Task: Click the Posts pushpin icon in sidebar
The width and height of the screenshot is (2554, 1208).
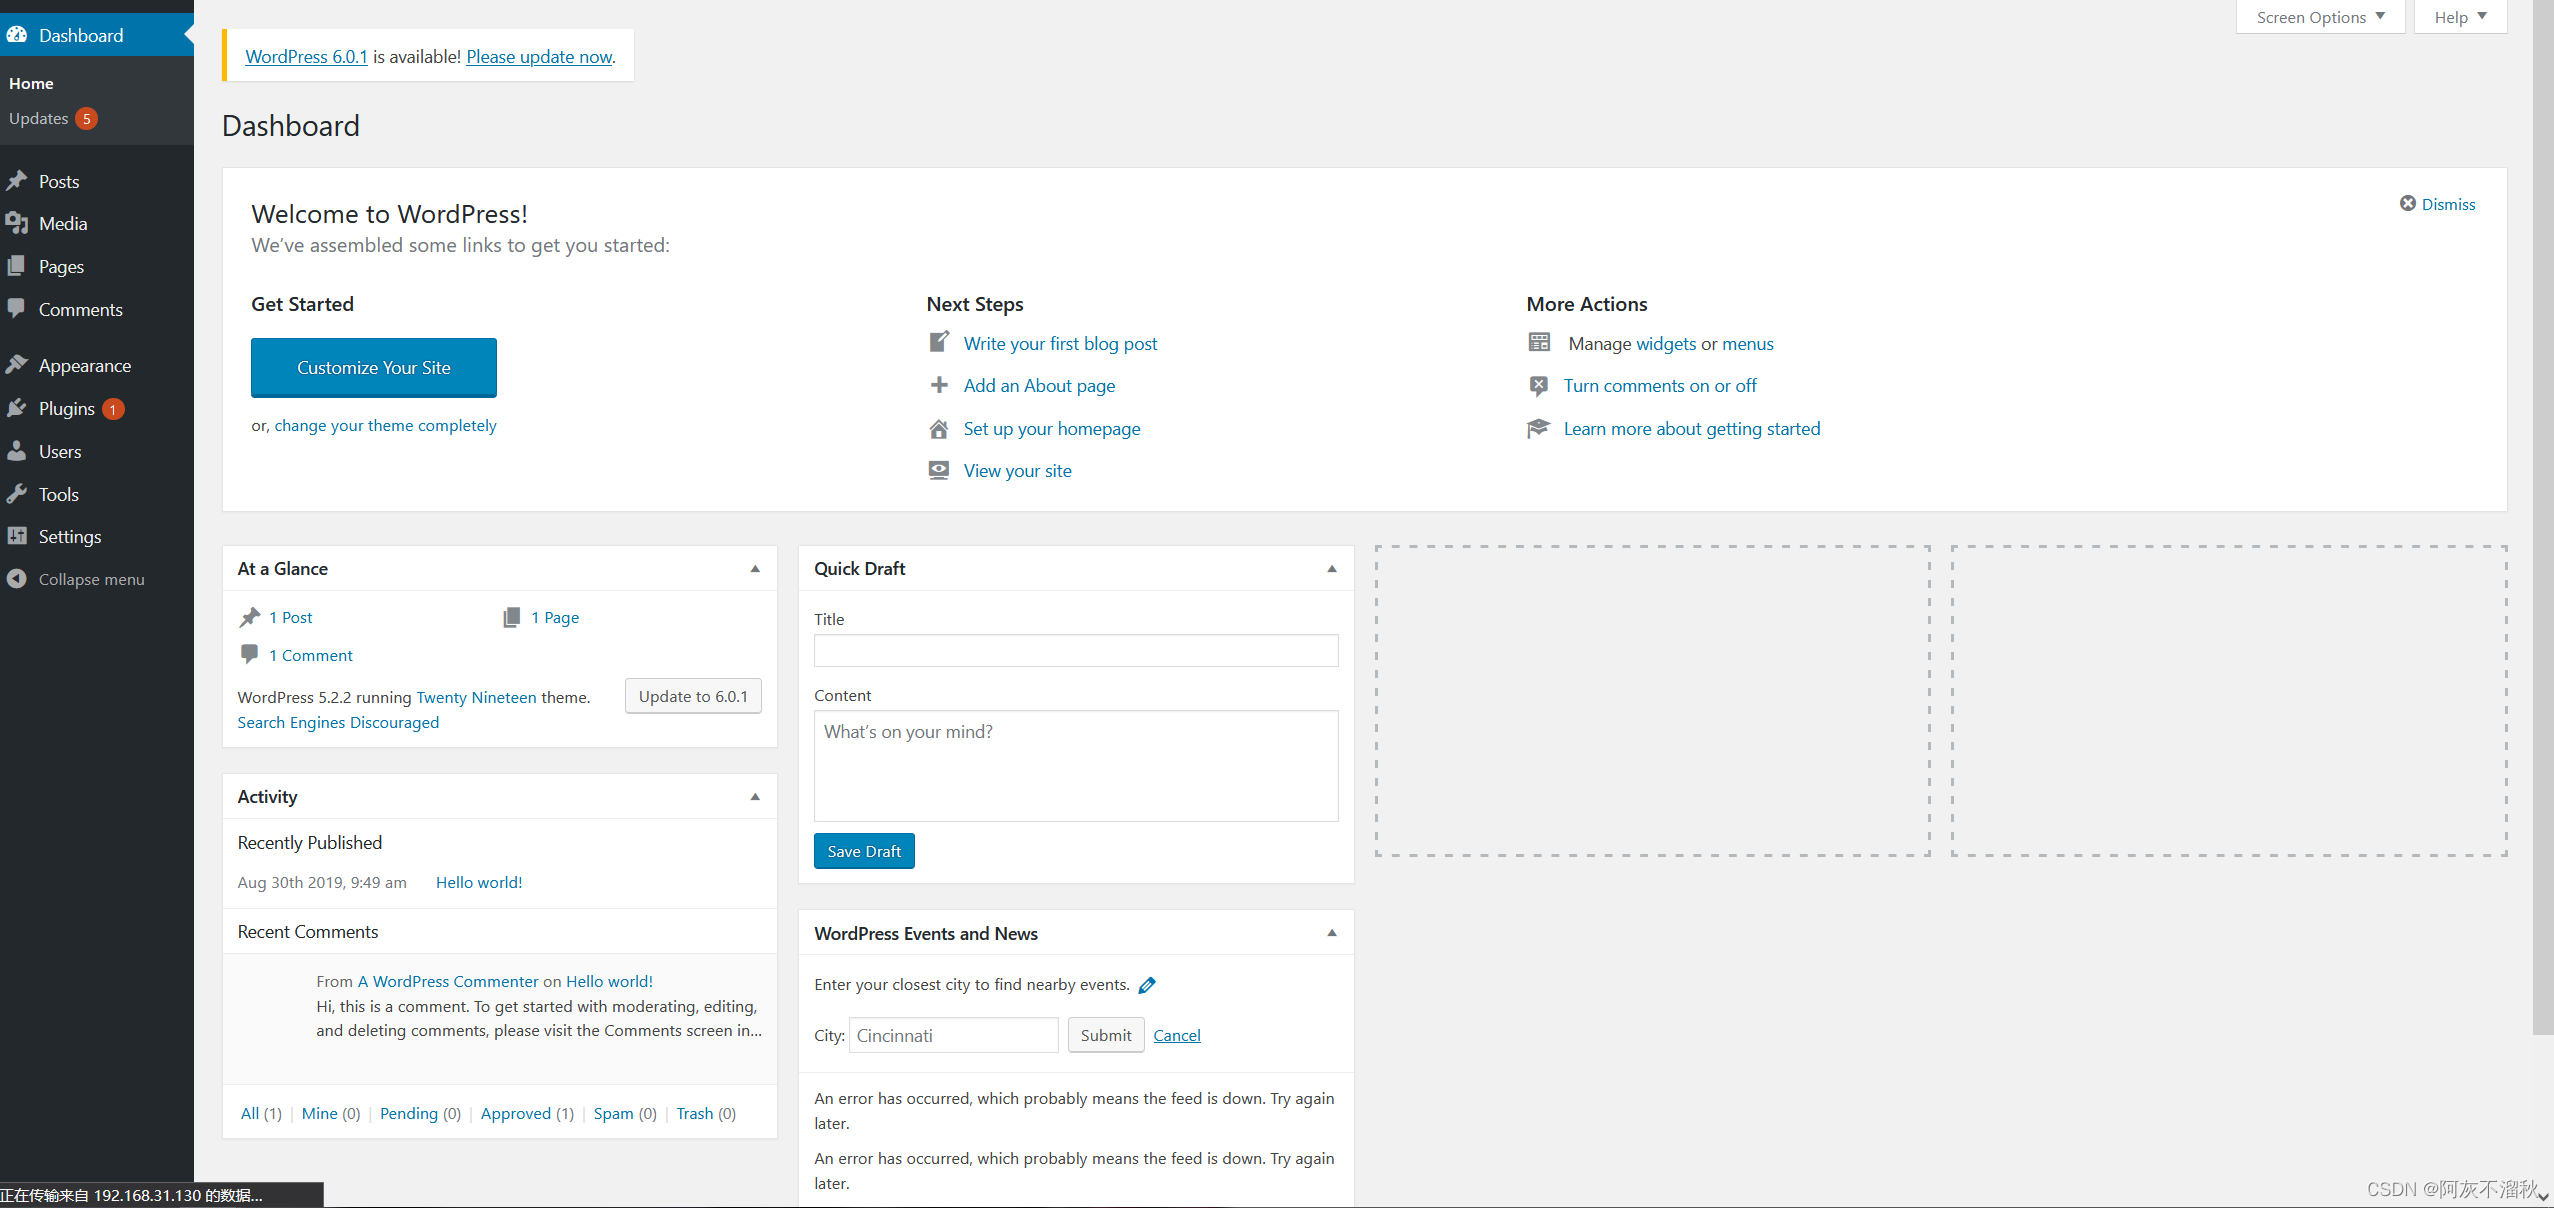Action: coord(16,181)
